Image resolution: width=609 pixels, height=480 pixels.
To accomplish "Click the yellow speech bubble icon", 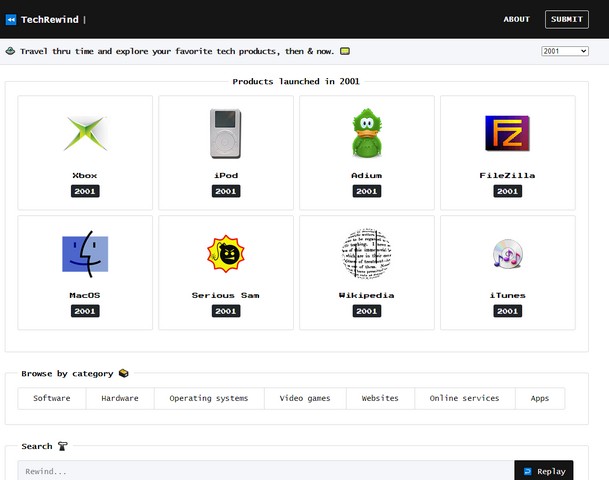I will [x=345, y=51].
